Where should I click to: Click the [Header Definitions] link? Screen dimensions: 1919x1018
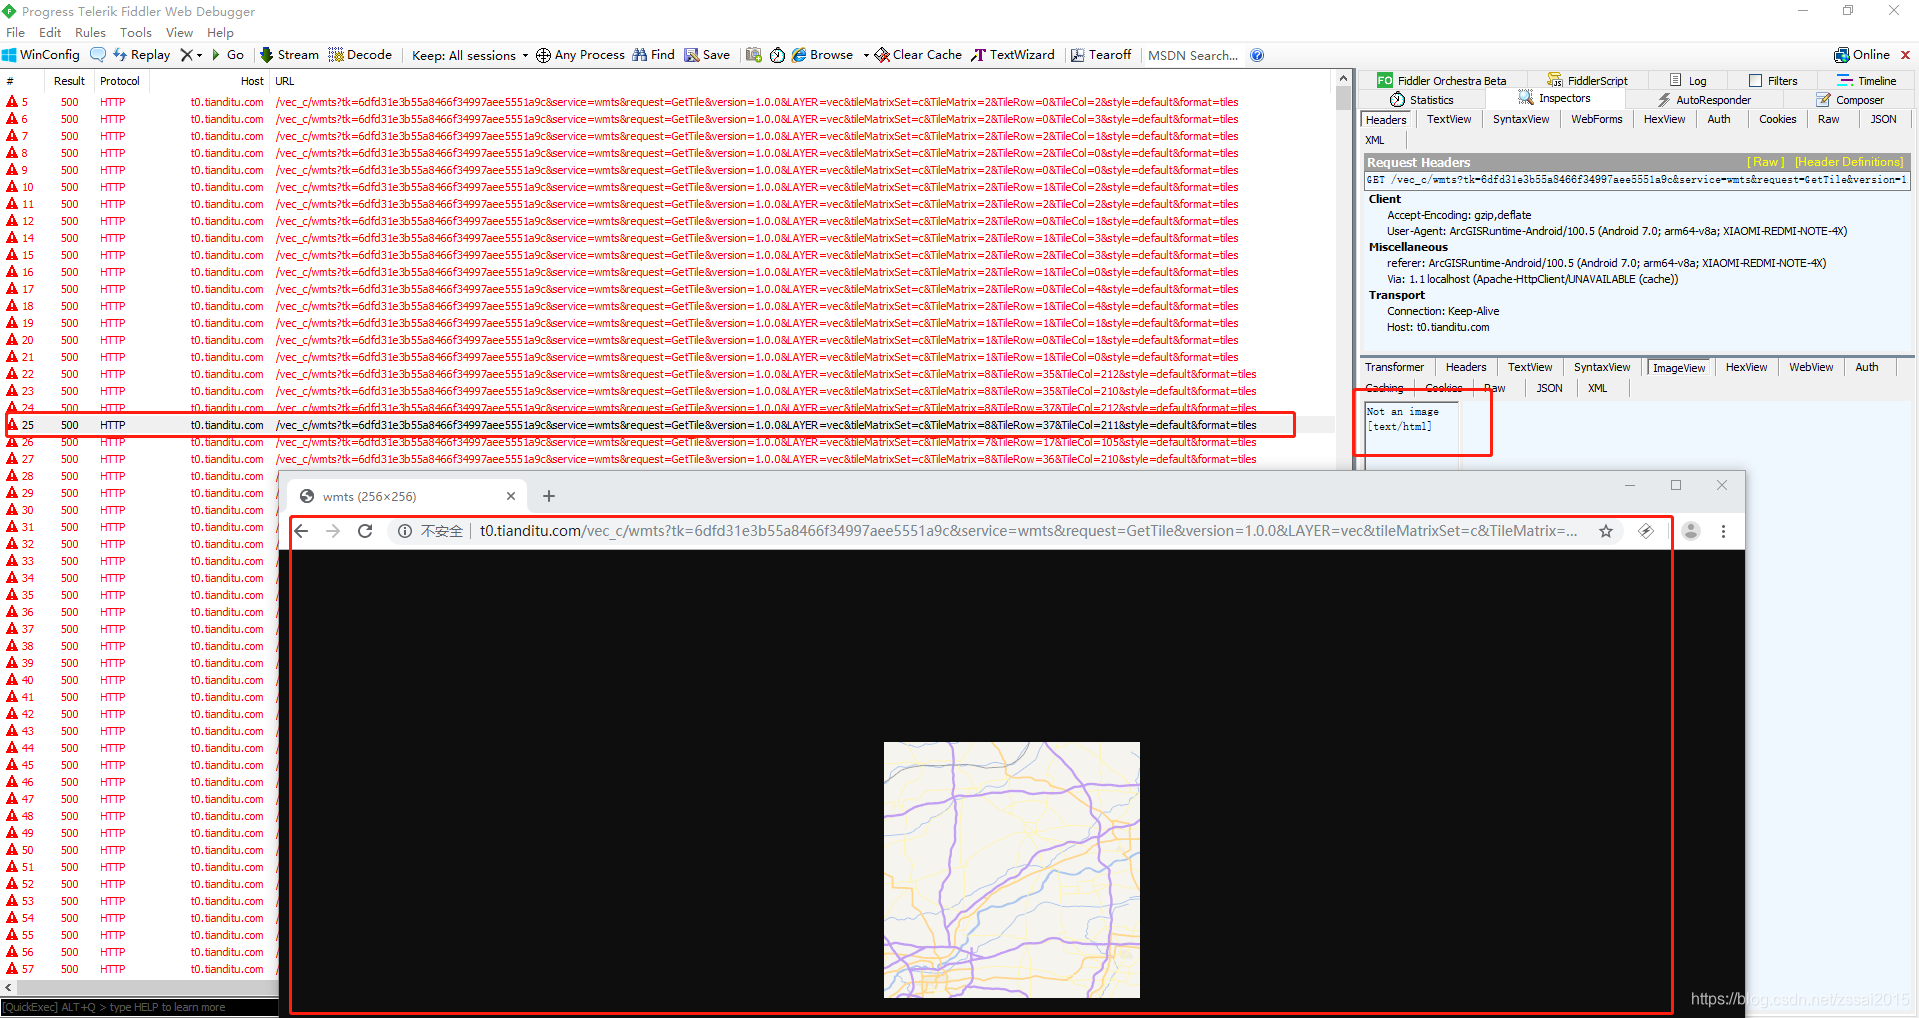[1848, 162]
